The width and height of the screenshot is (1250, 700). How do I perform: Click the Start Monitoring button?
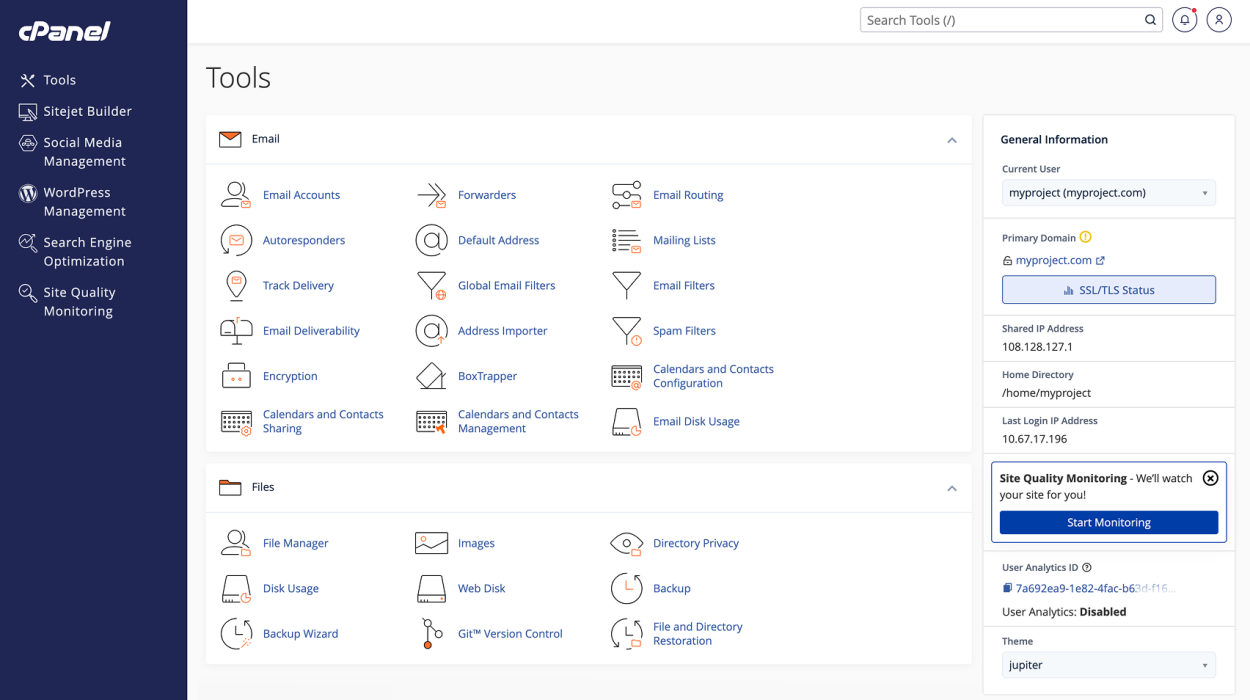(1108, 522)
